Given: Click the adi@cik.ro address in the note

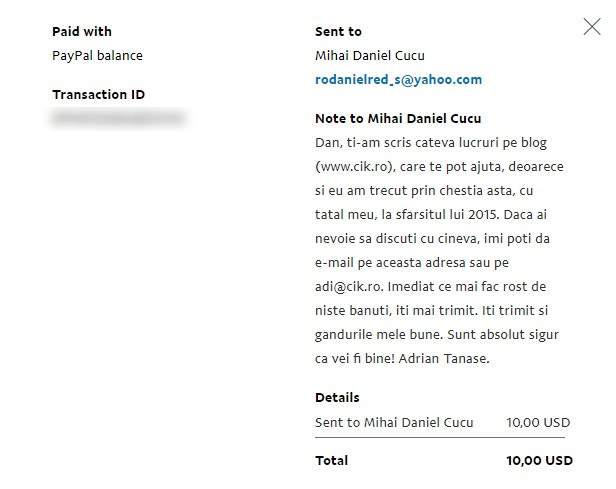Looking at the screenshot, I should pos(348,287).
